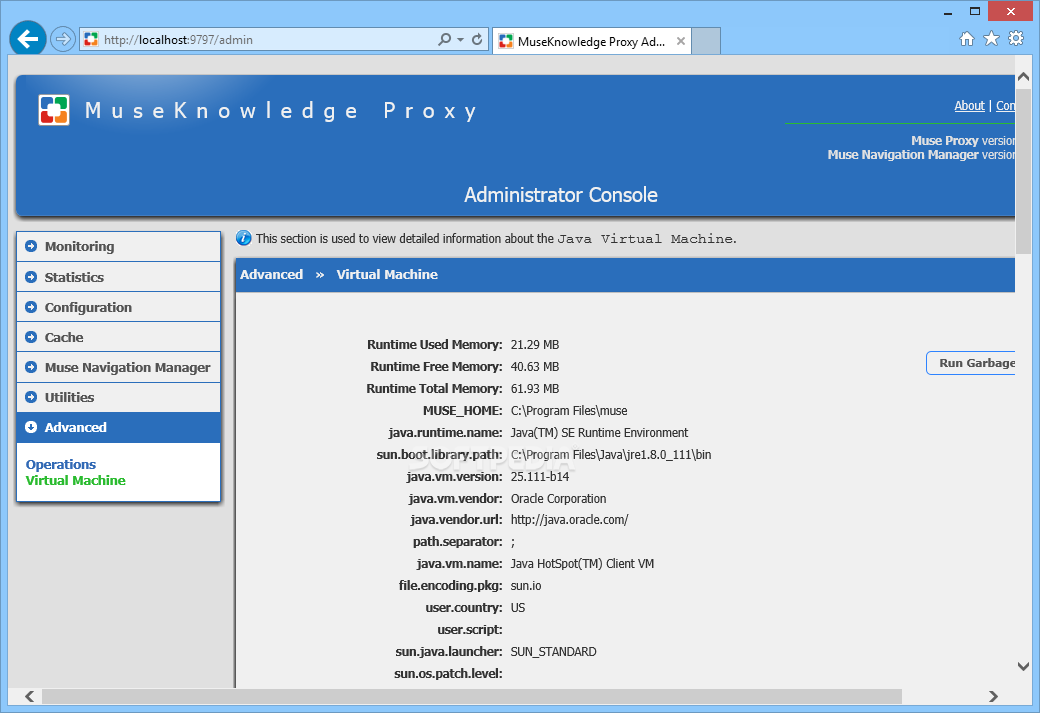This screenshot has width=1040, height=713.
Task: Click the sun.io encoding package value
Action: point(525,586)
